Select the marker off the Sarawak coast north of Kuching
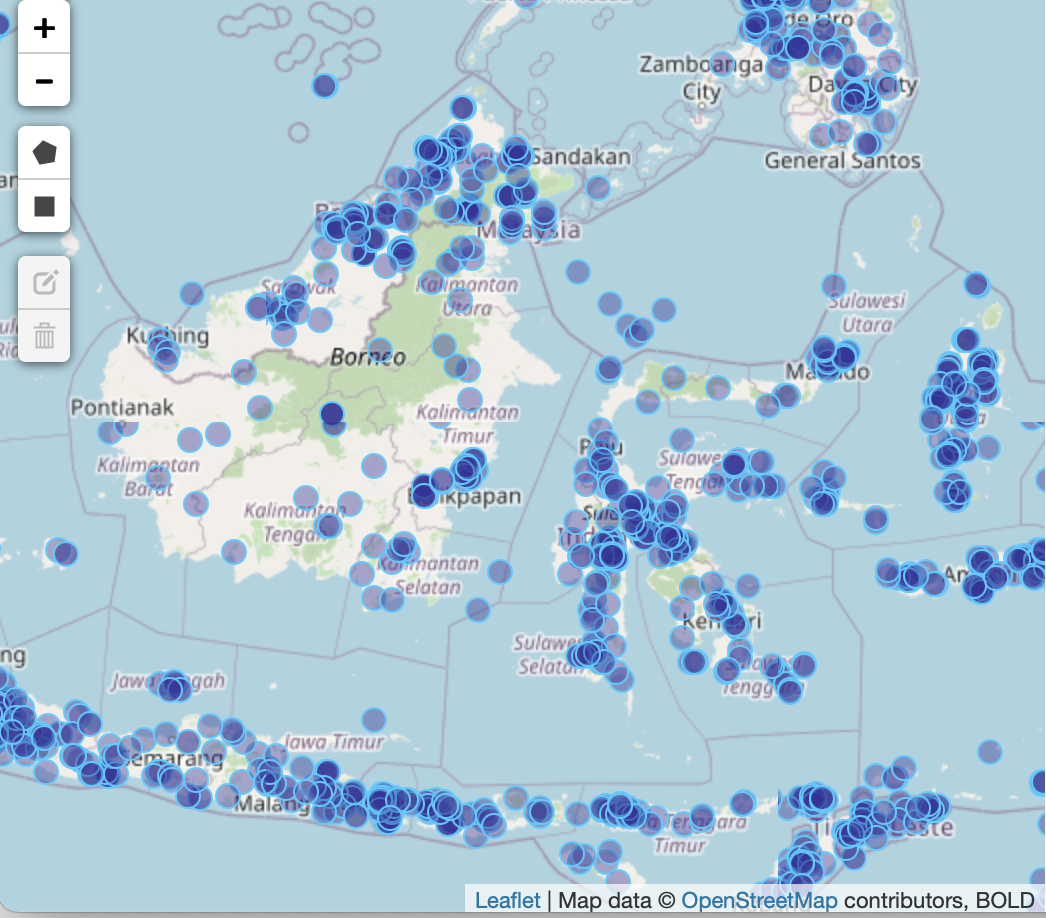1046x918 pixels. [192, 294]
